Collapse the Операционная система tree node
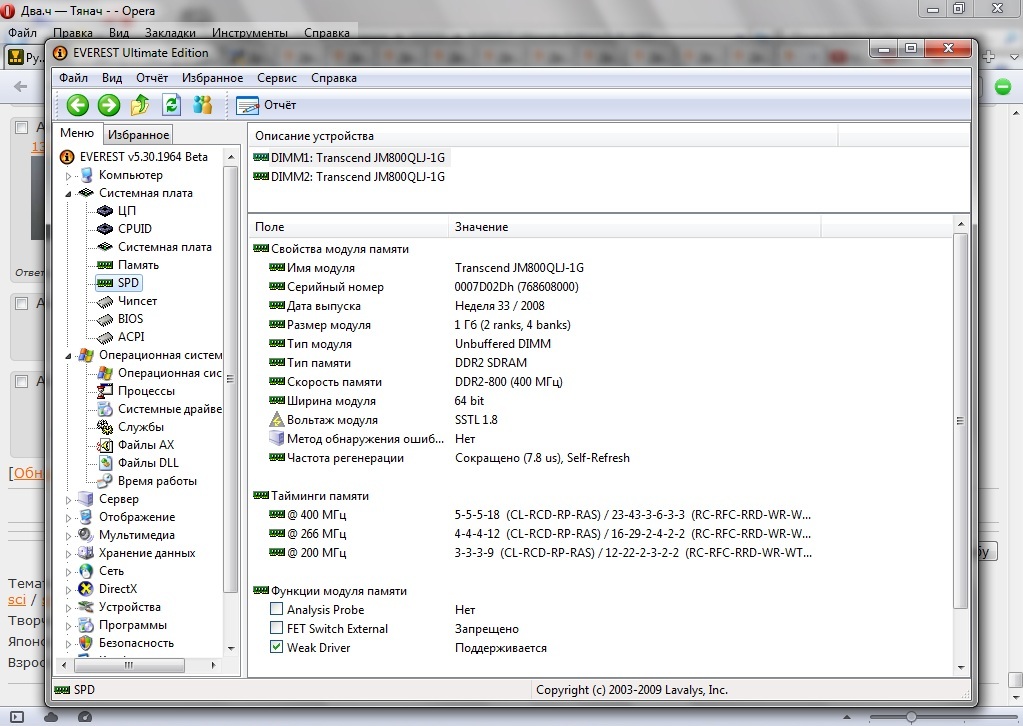Image resolution: width=1023 pixels, height=726 pixels. click(69, 356)
